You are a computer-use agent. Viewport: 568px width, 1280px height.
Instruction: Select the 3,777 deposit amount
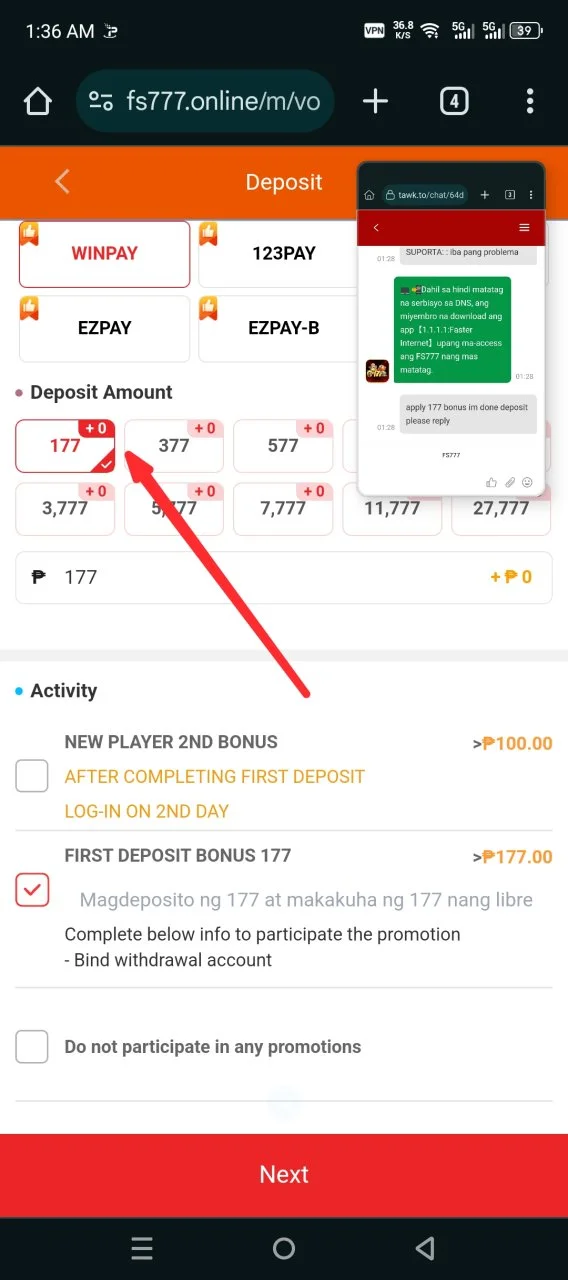click(65, 509)
